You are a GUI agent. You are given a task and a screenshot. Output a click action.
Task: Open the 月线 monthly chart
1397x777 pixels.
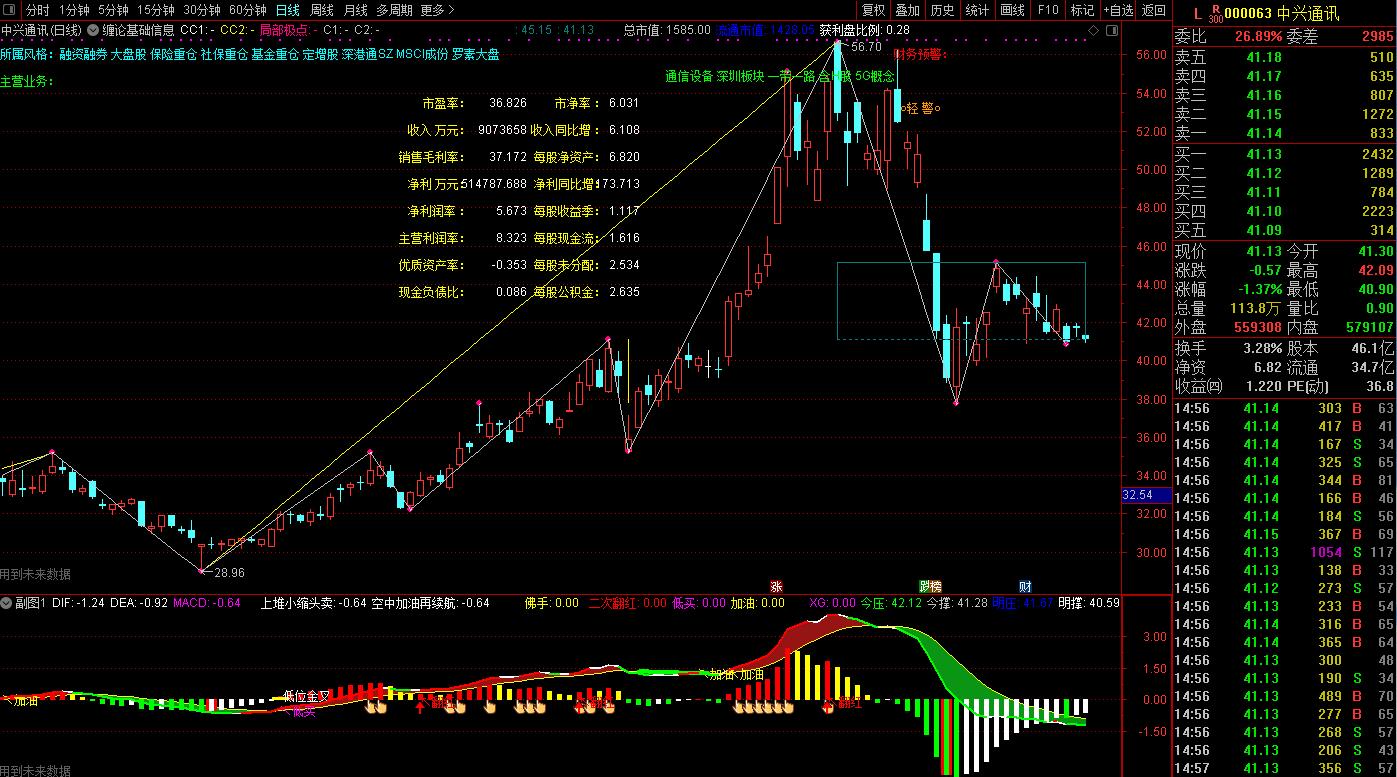point(356,10)
